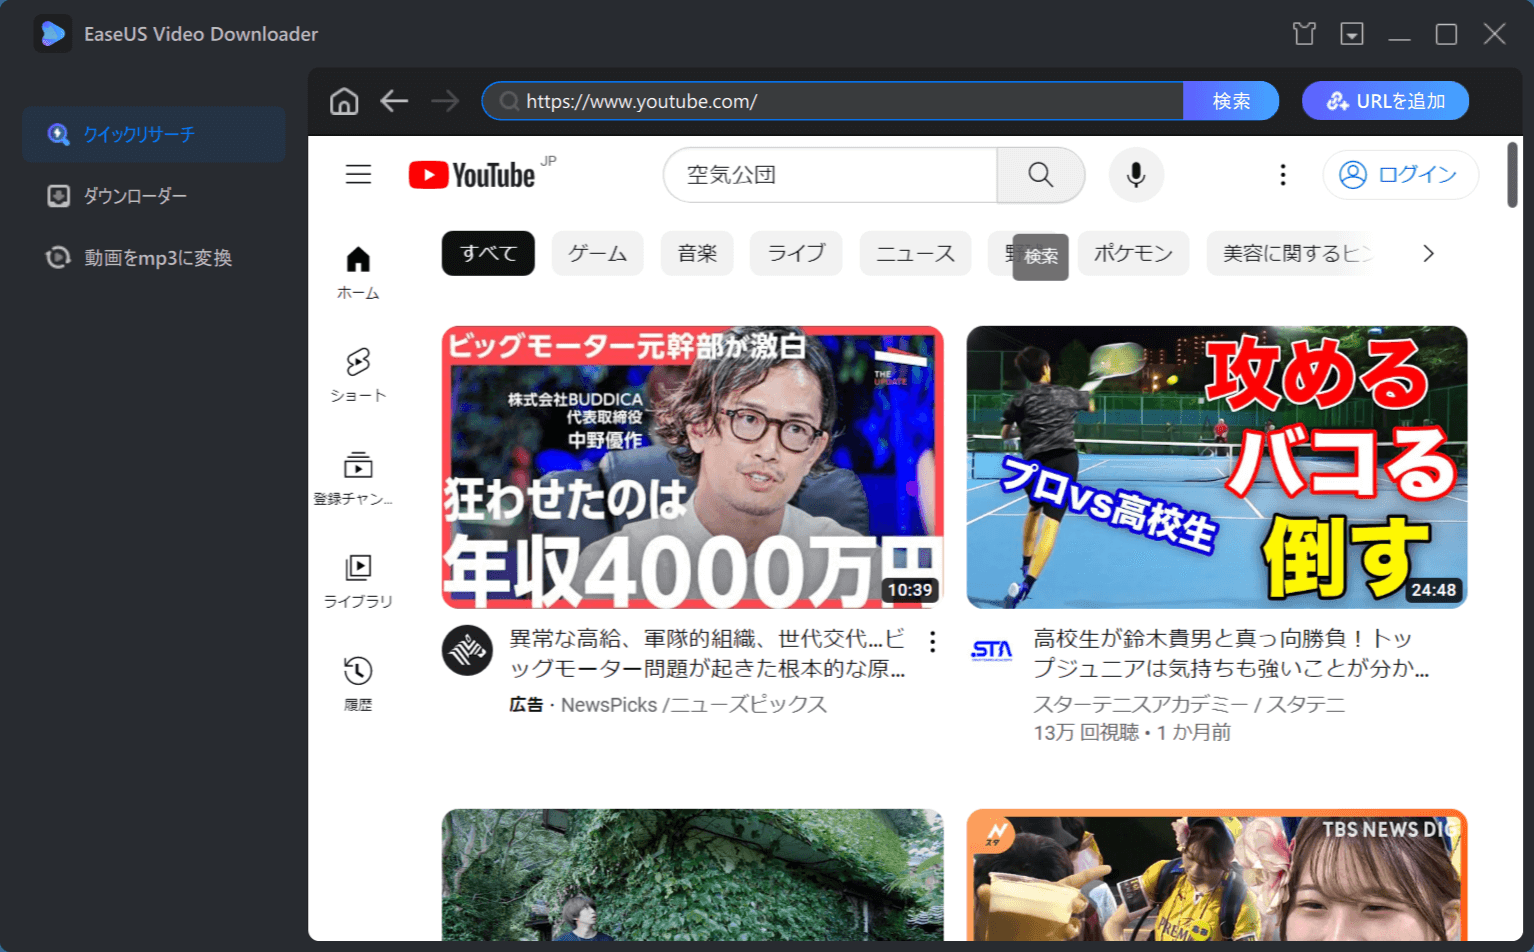Click the ログイン sign-in button
1534x952 pixels.
1400,175
